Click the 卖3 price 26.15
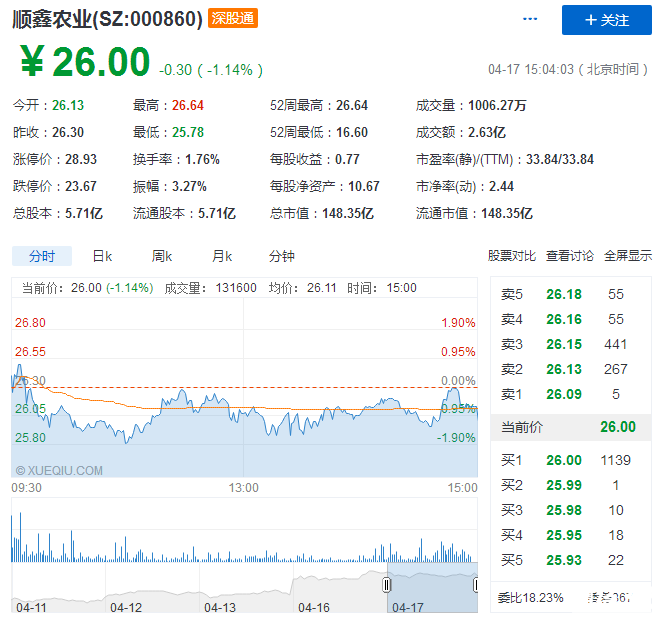The height and width of the screenshot is (628, 667). (x=564, y=344)
